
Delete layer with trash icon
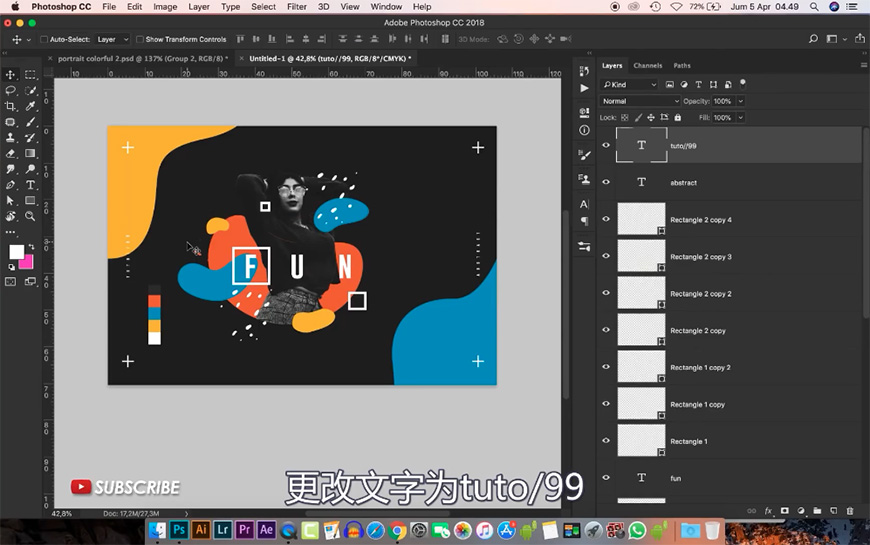pyautogui.click(x=849, y=511)
